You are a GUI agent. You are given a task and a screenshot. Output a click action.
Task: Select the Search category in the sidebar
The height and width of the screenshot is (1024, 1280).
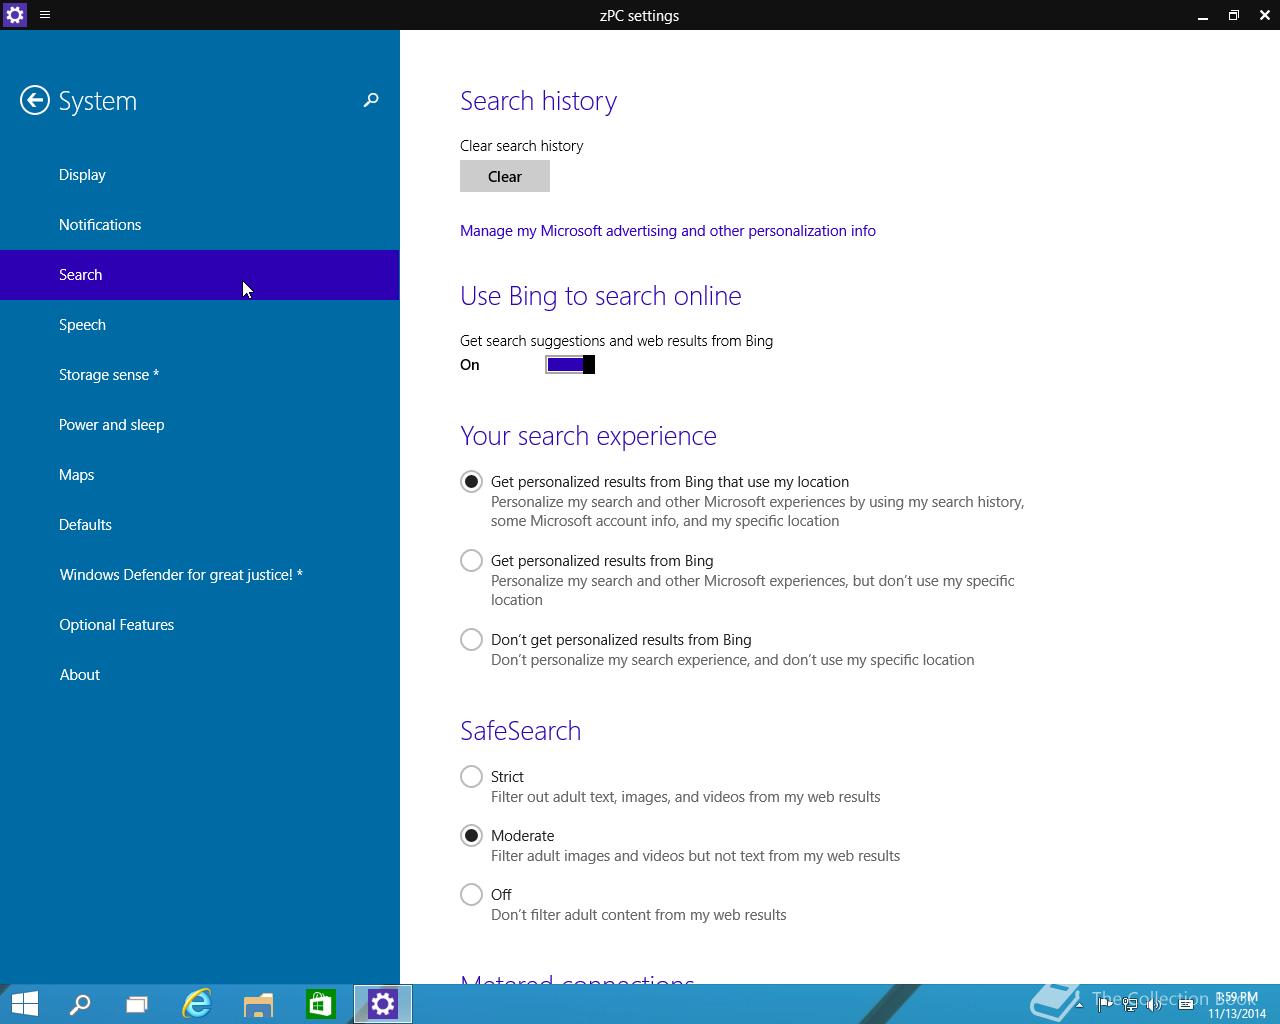pos(200,275)
